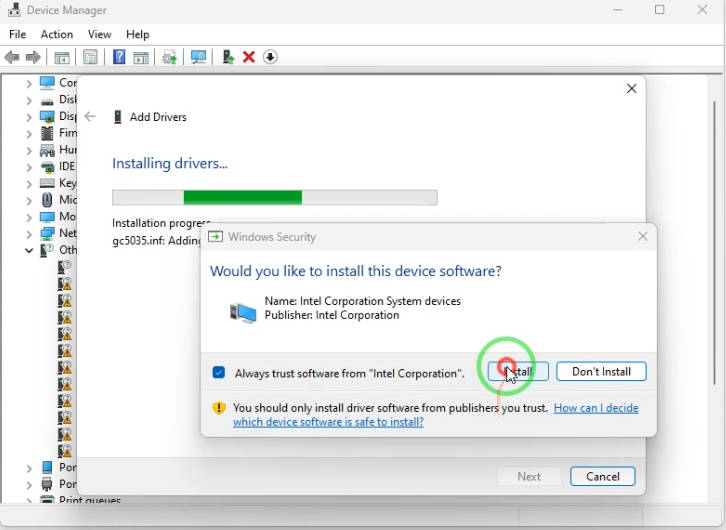Expand the Display adapters node chevron
Image resolution: width=726 pixels, height=530 pixels.
[29, 117]
